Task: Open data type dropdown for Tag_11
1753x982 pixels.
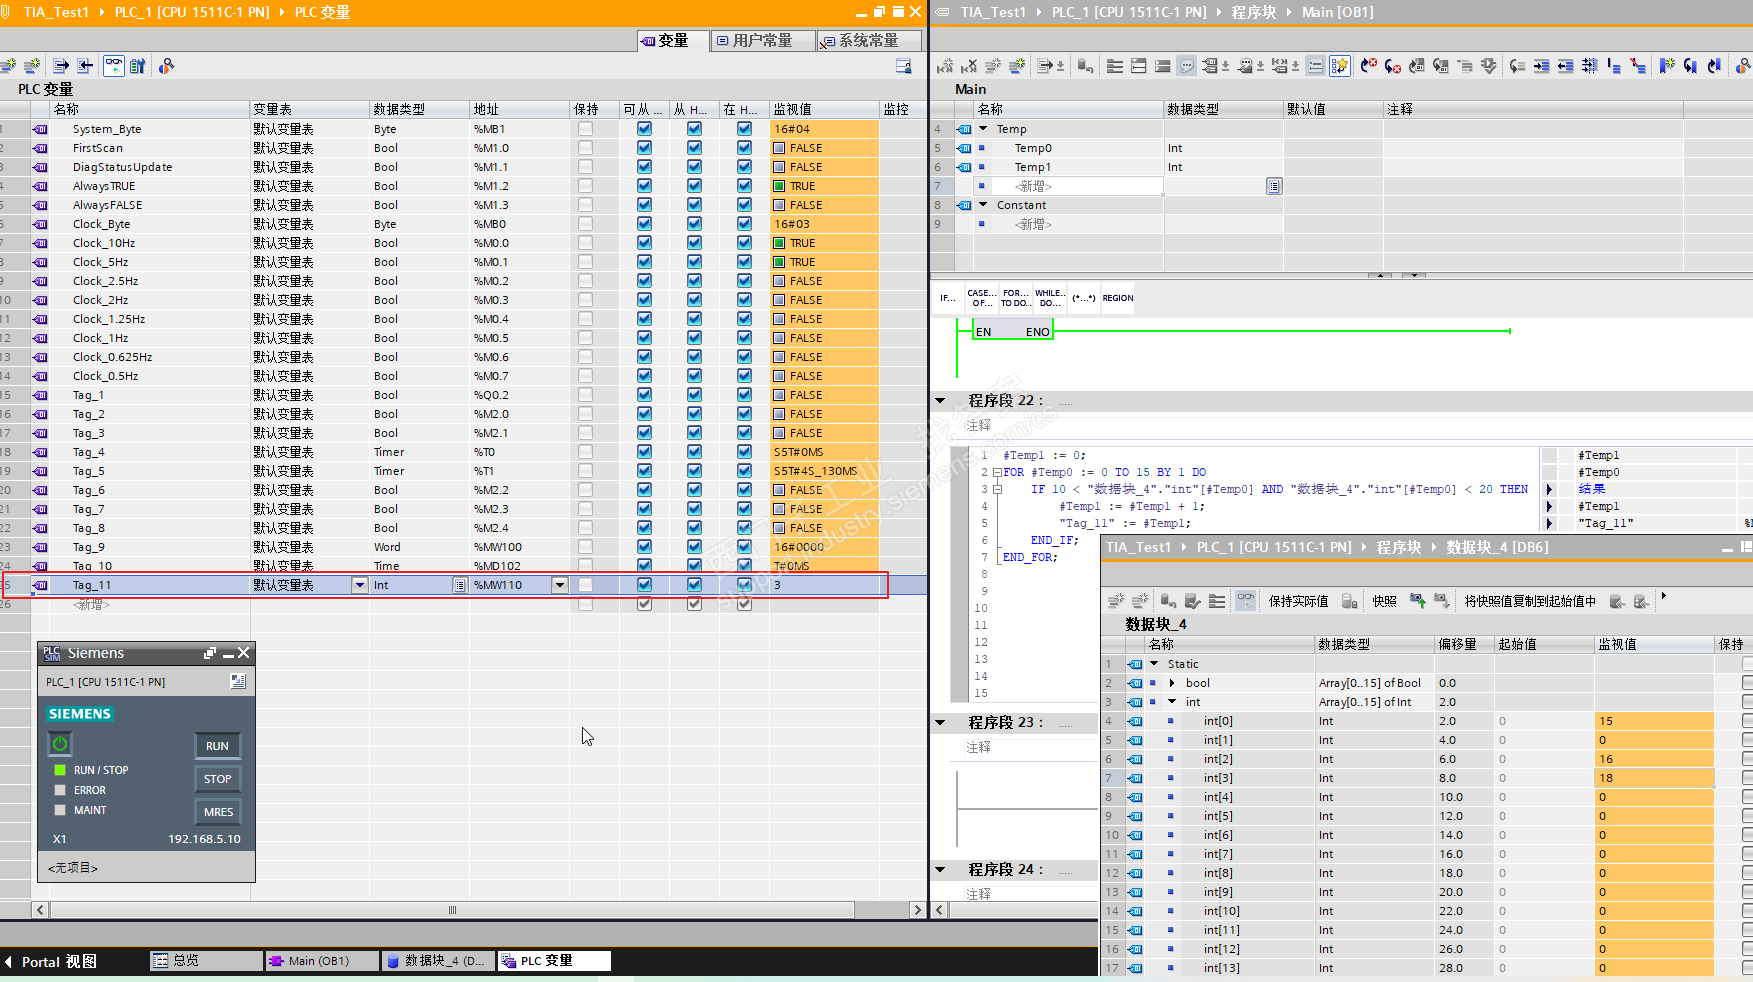Action: [x=459, y=585]
